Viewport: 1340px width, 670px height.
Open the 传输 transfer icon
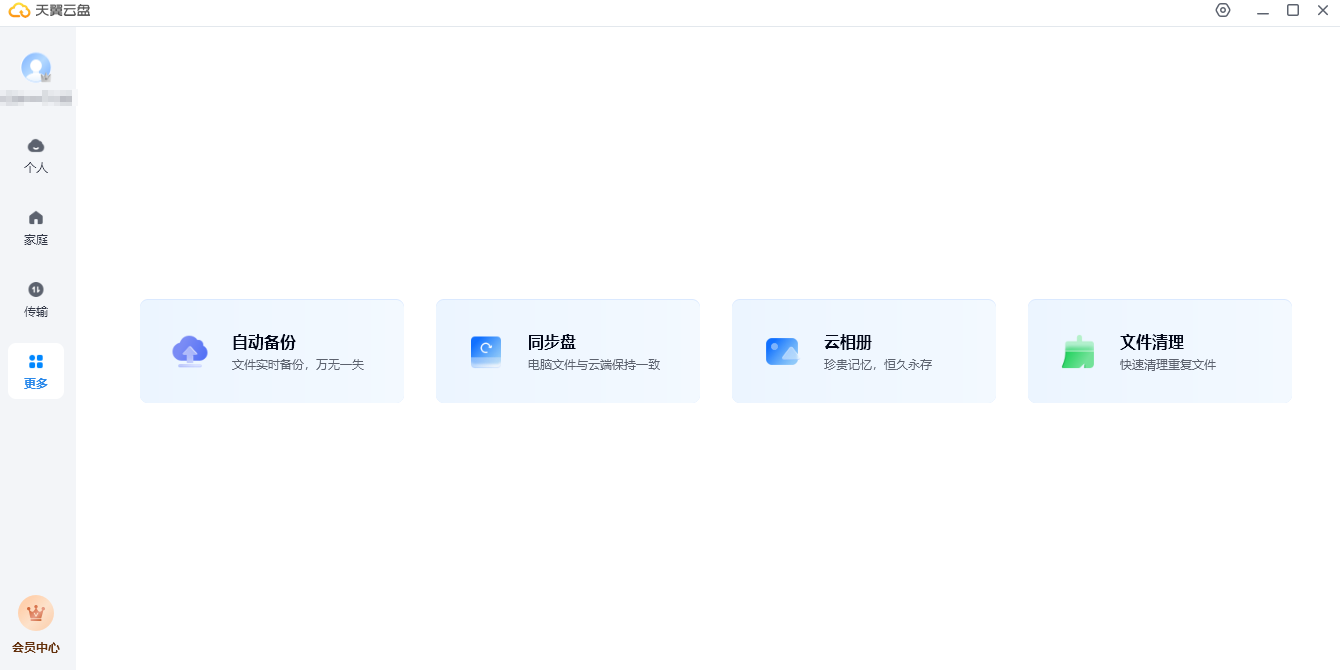pyautogui.click(x=36, y=290)
